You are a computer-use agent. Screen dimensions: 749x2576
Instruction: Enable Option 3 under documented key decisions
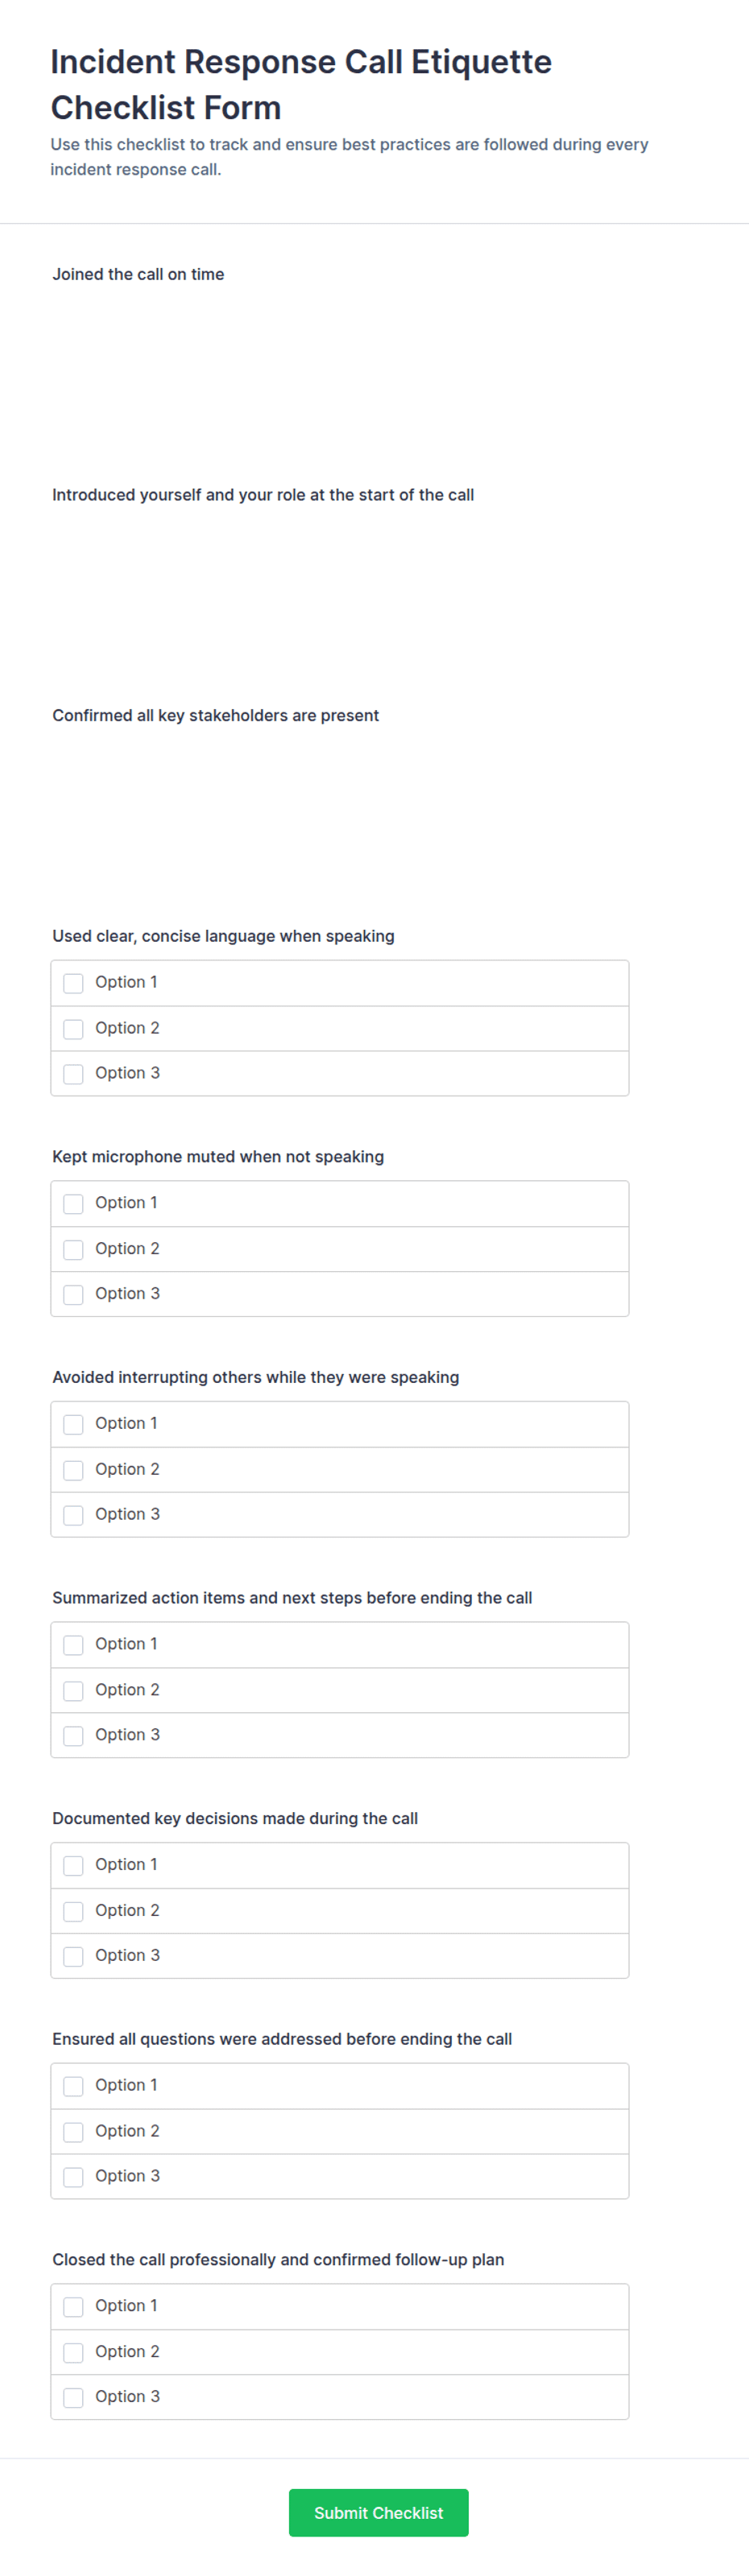click(x=73, y=1957)
